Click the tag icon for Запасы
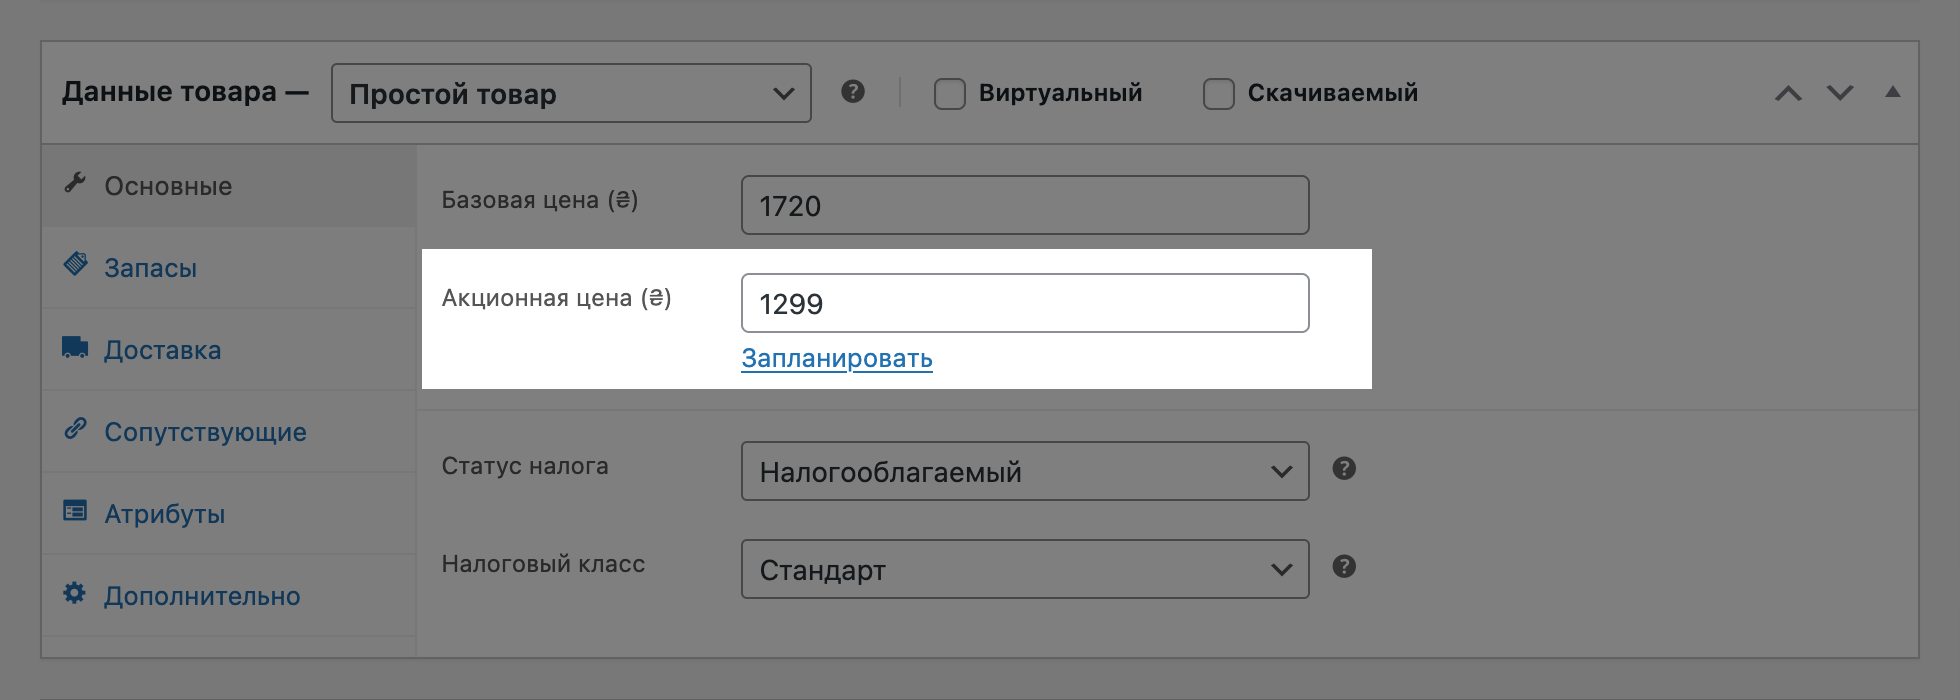 click(x=75, y=264)
